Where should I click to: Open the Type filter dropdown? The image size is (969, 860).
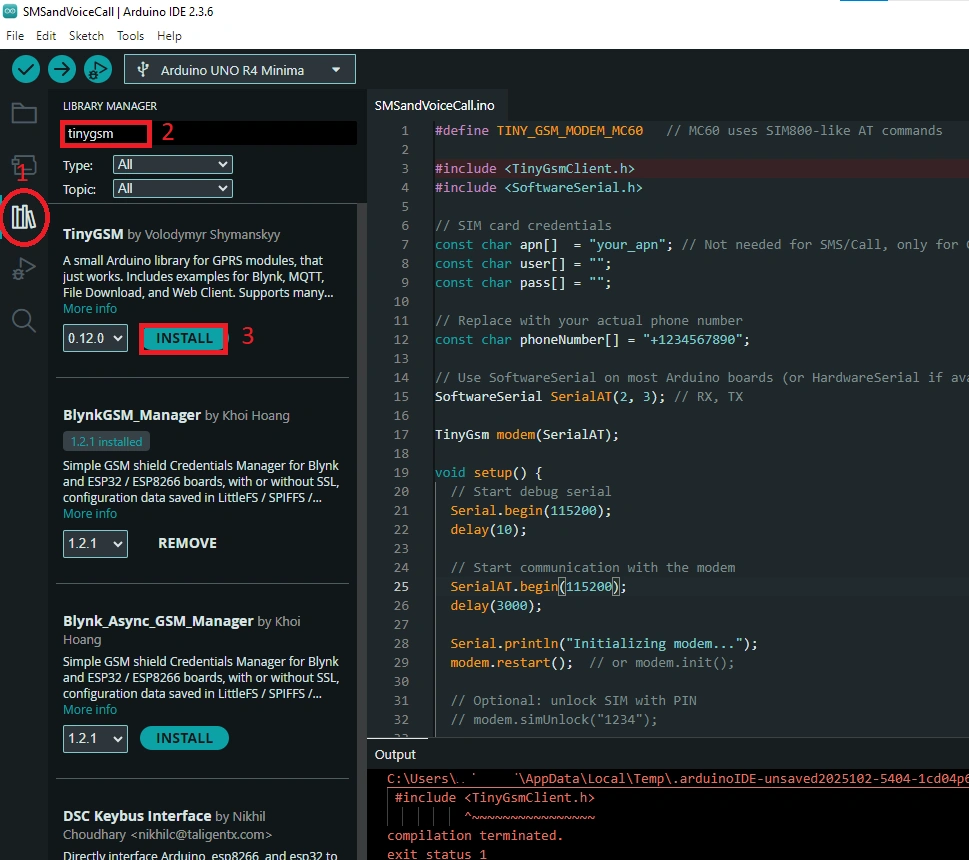(x=172, y=164)
